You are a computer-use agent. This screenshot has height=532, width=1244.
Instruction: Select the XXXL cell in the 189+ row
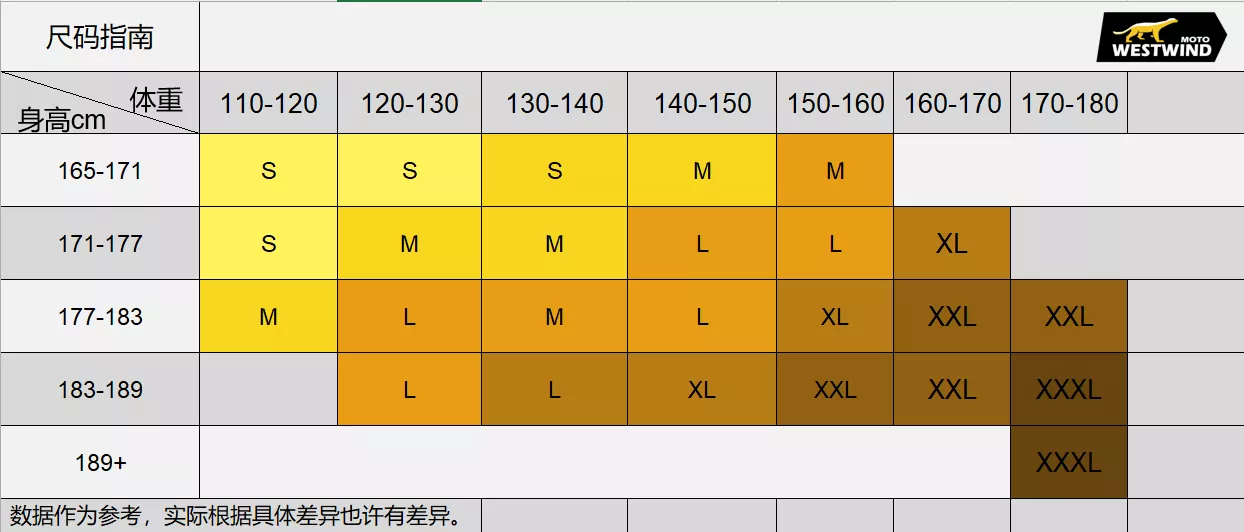1068,463
